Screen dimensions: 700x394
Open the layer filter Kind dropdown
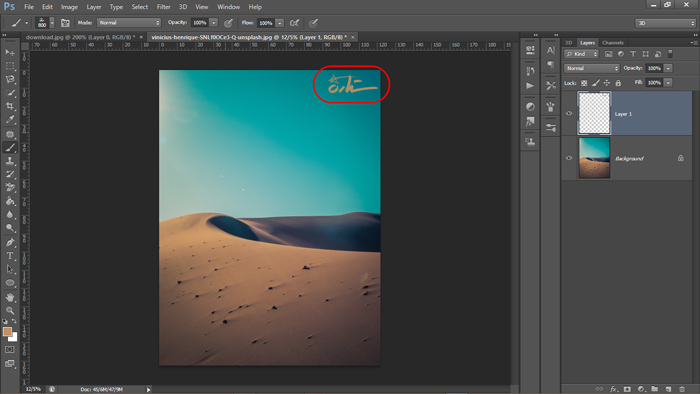(581, 54)
